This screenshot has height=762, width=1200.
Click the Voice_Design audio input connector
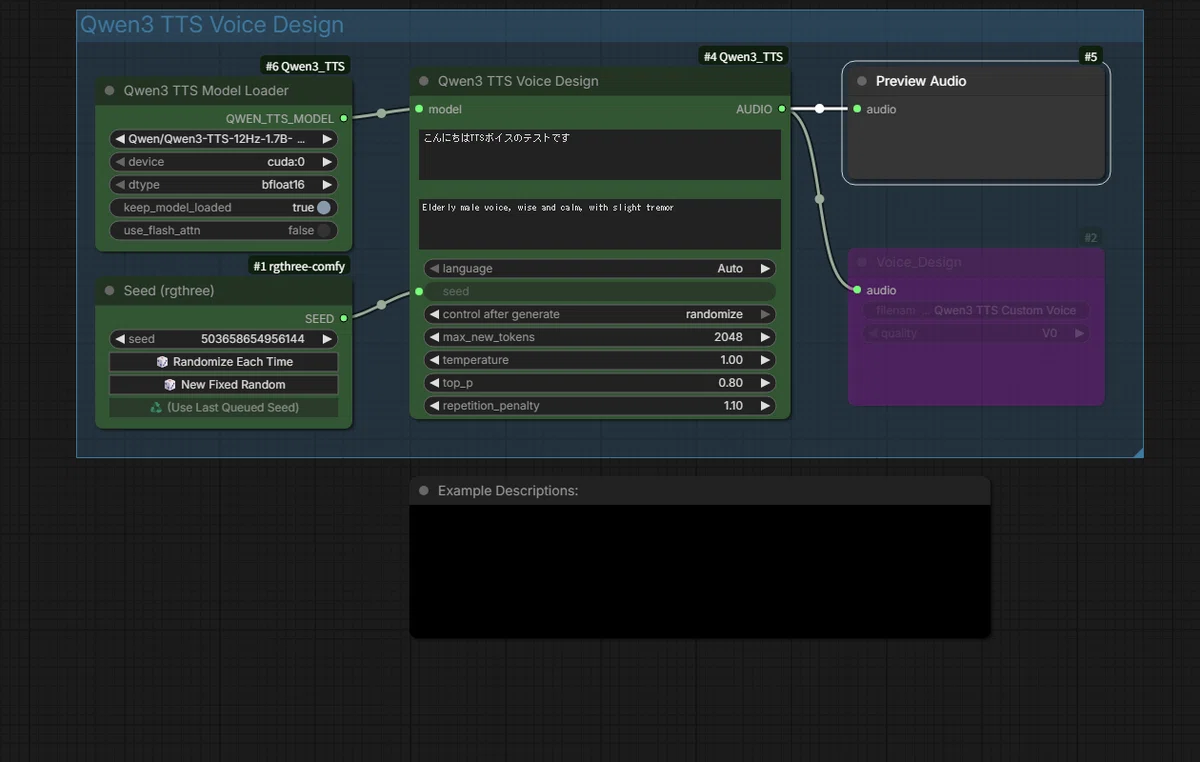857,290
